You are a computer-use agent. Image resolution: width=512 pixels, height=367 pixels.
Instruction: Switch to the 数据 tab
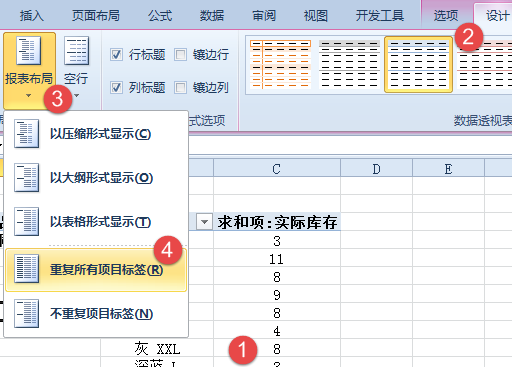coord(212,16)
